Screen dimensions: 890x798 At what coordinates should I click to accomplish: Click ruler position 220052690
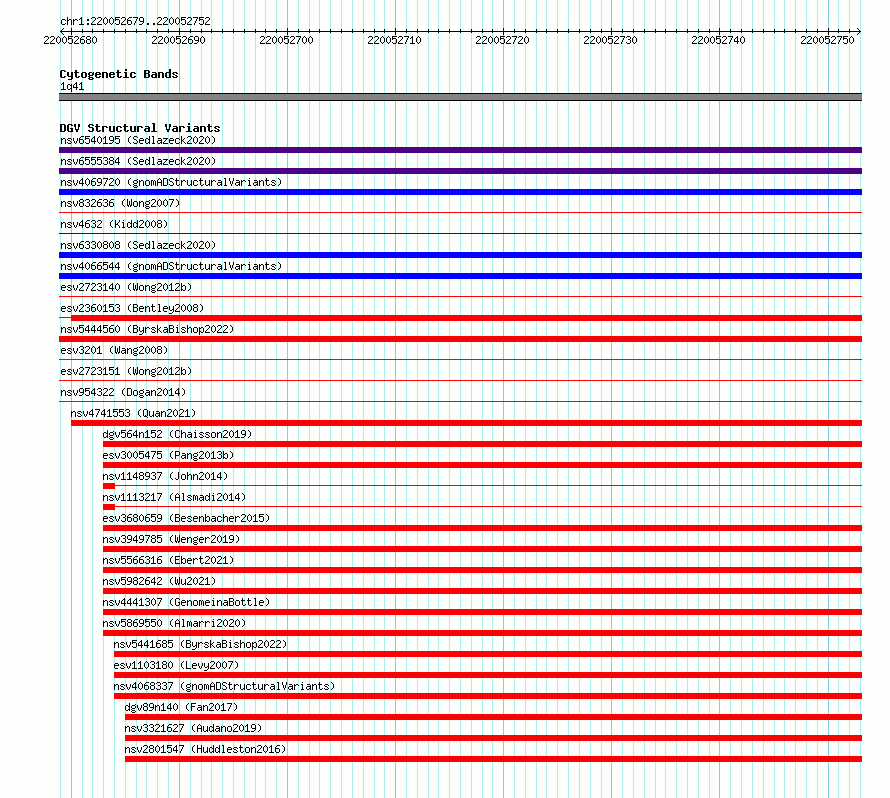[x=178, y=40]
